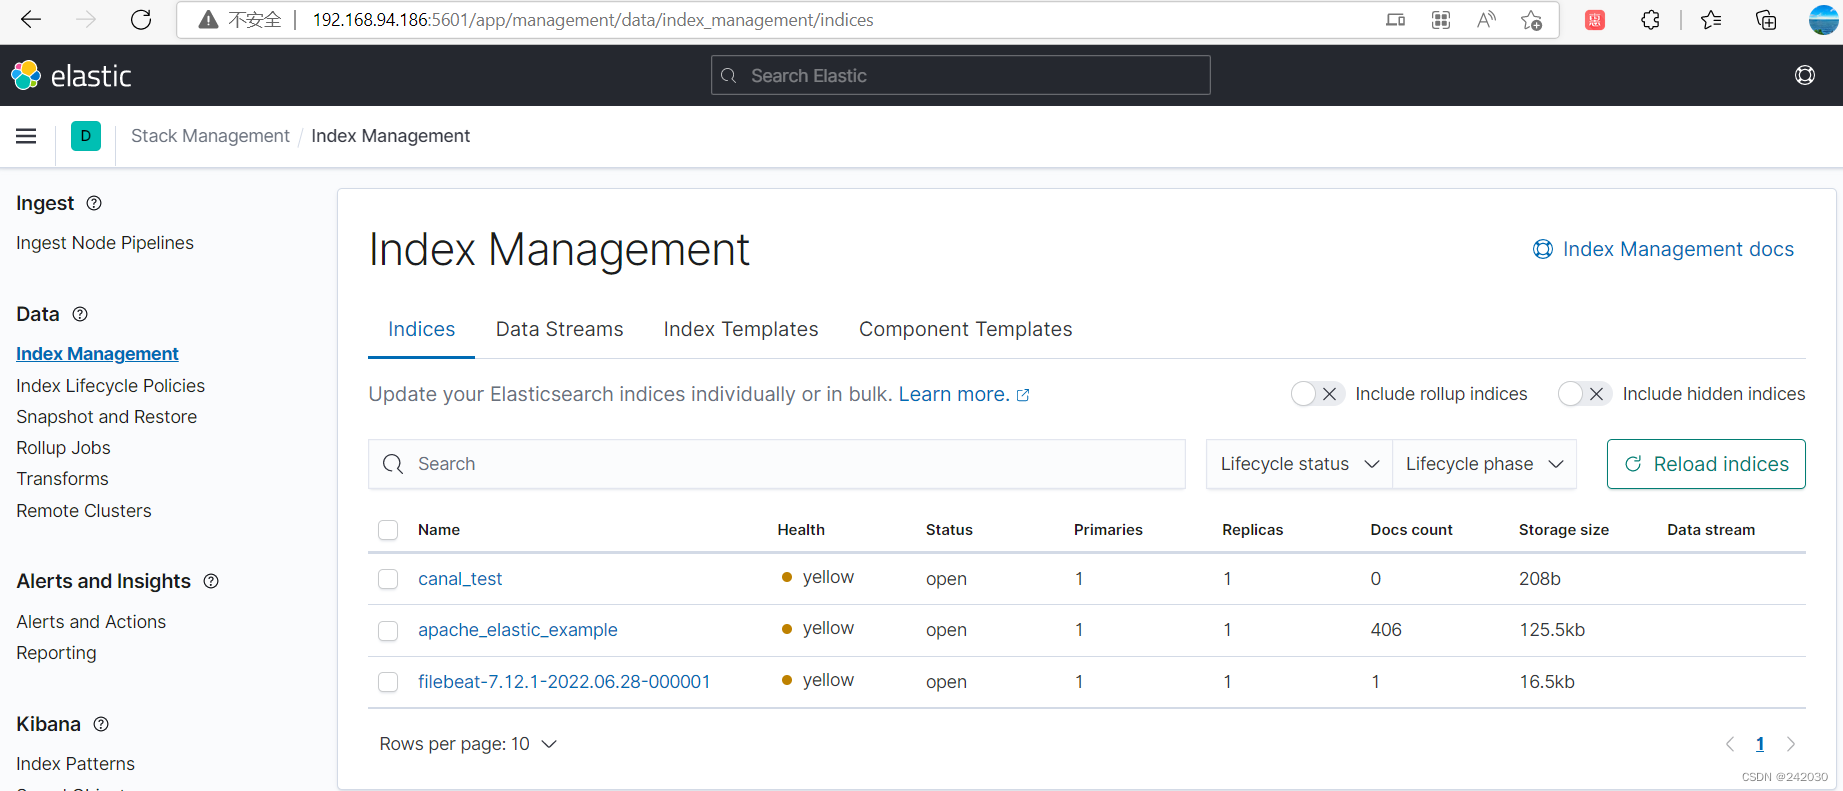Open filebeat-7.12.1-2022.06.28-000001 index link
The width and height of the screenshot is (1843, 791).
564,682
